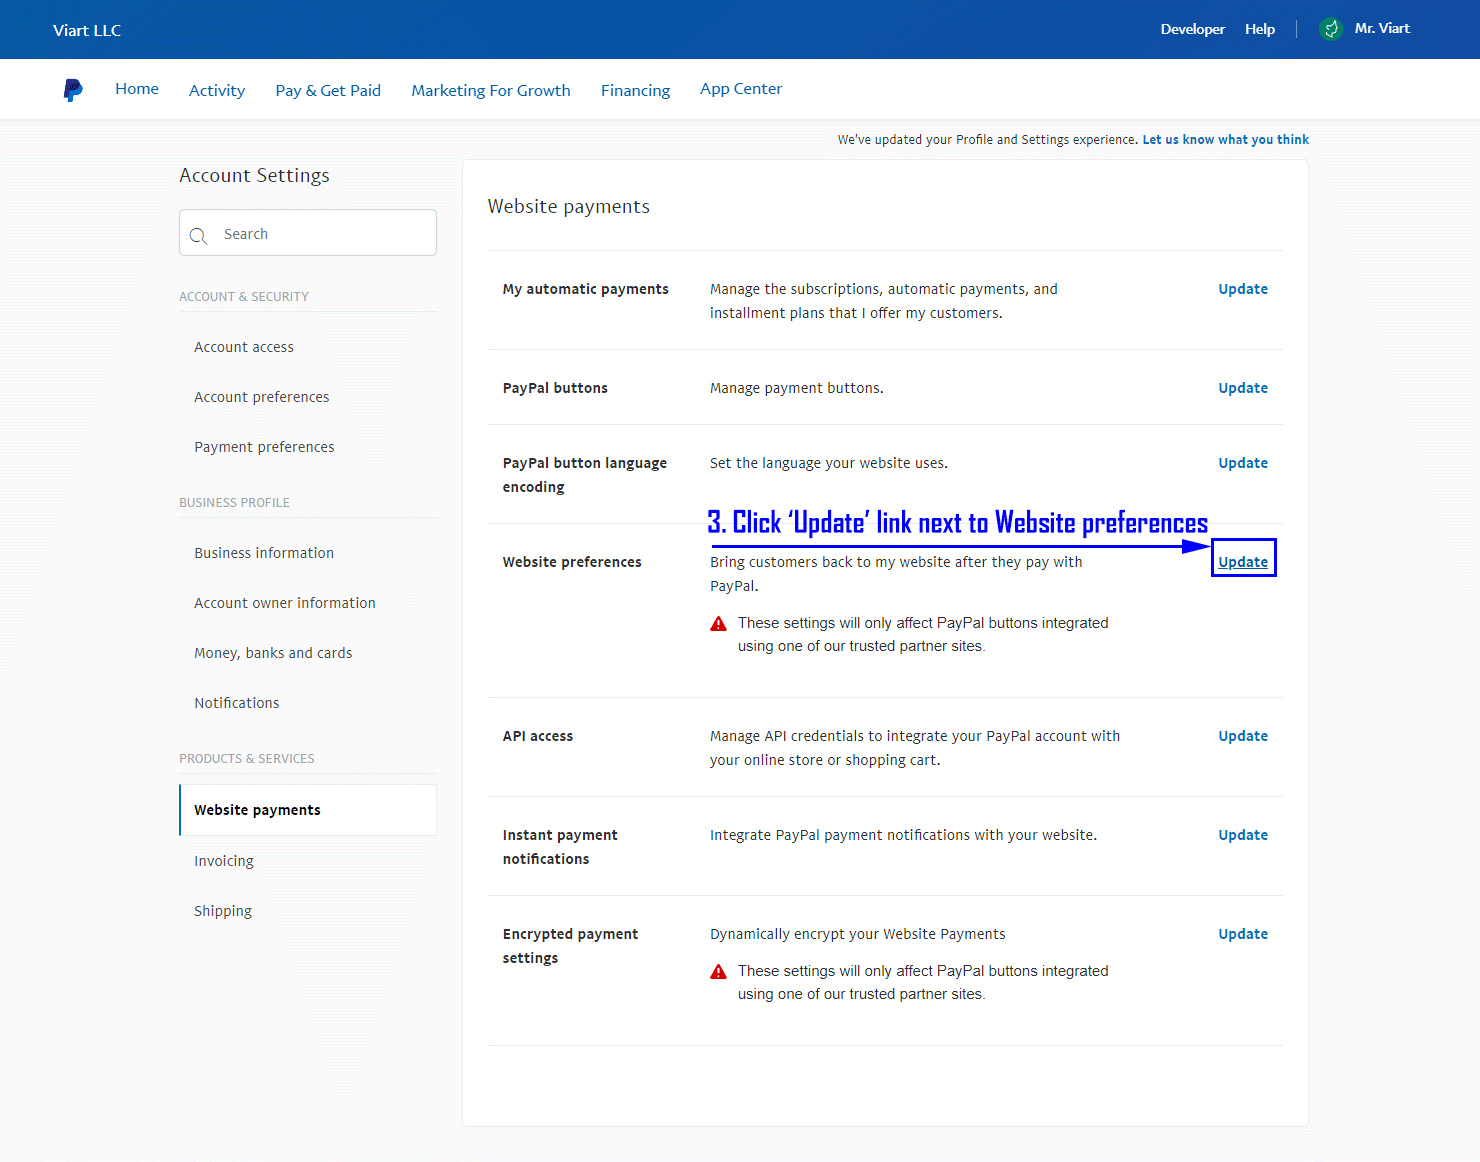Click 'Website preferences' row label
Image resolution: width=1480 pixels, height=1162 pixels.
click(572, 562)
